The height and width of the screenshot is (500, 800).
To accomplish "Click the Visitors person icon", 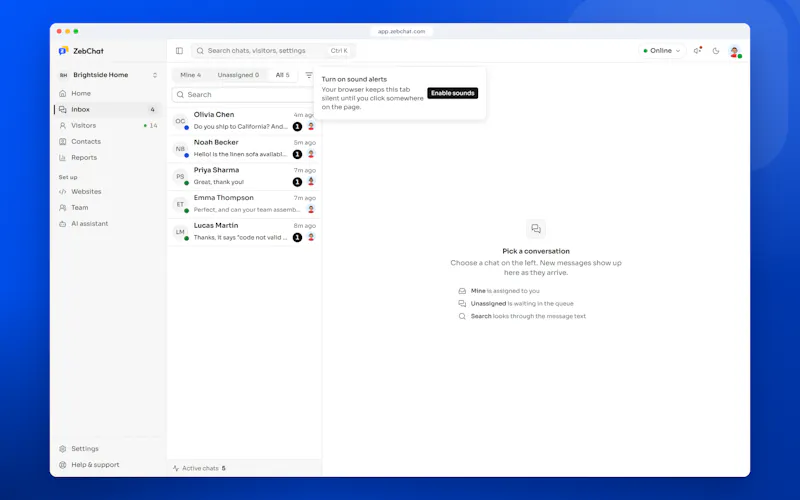I will tap(63, 126).
